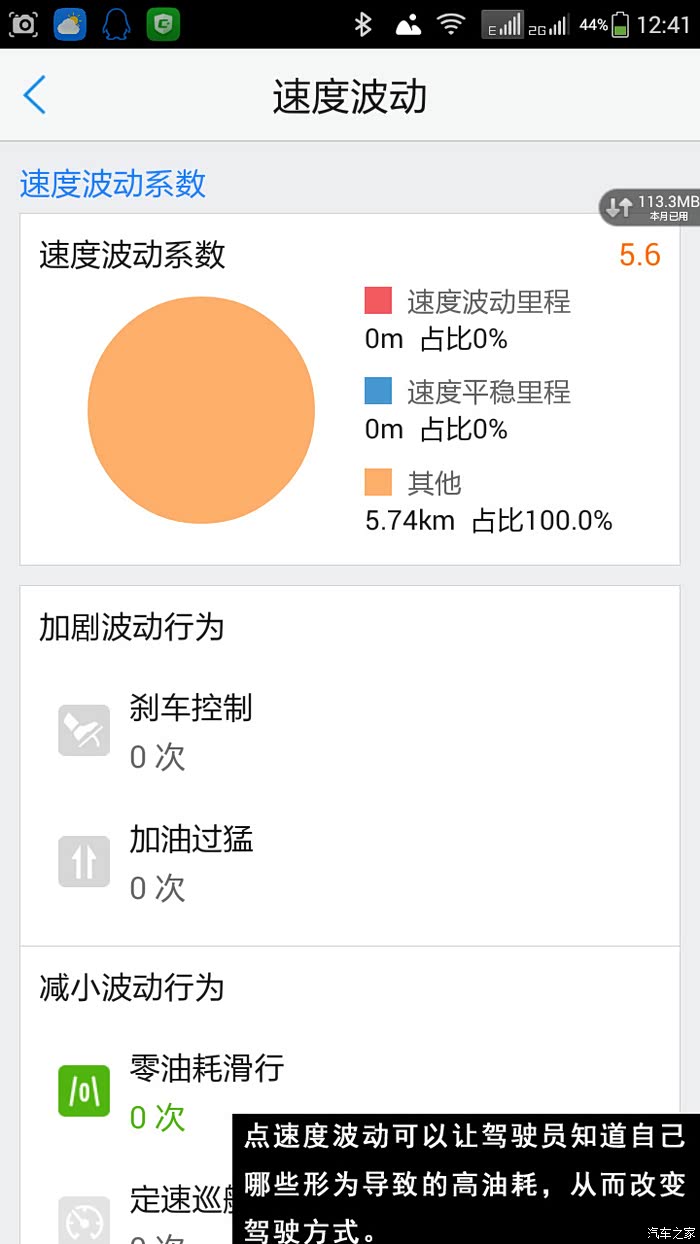This screenshot has width=700, height=1244.
Task: Tap the brake control (刹车控制) icon
Action: point(84,730)
